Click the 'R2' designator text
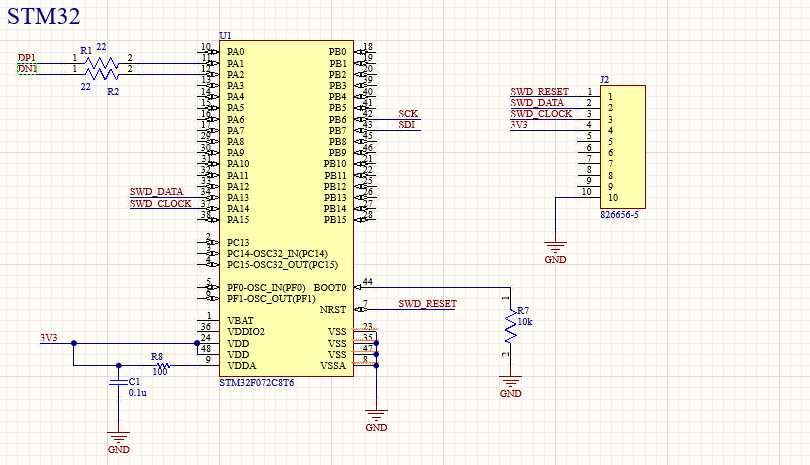The height and width of the screenshot is (465, 810). tap(113, 91)
